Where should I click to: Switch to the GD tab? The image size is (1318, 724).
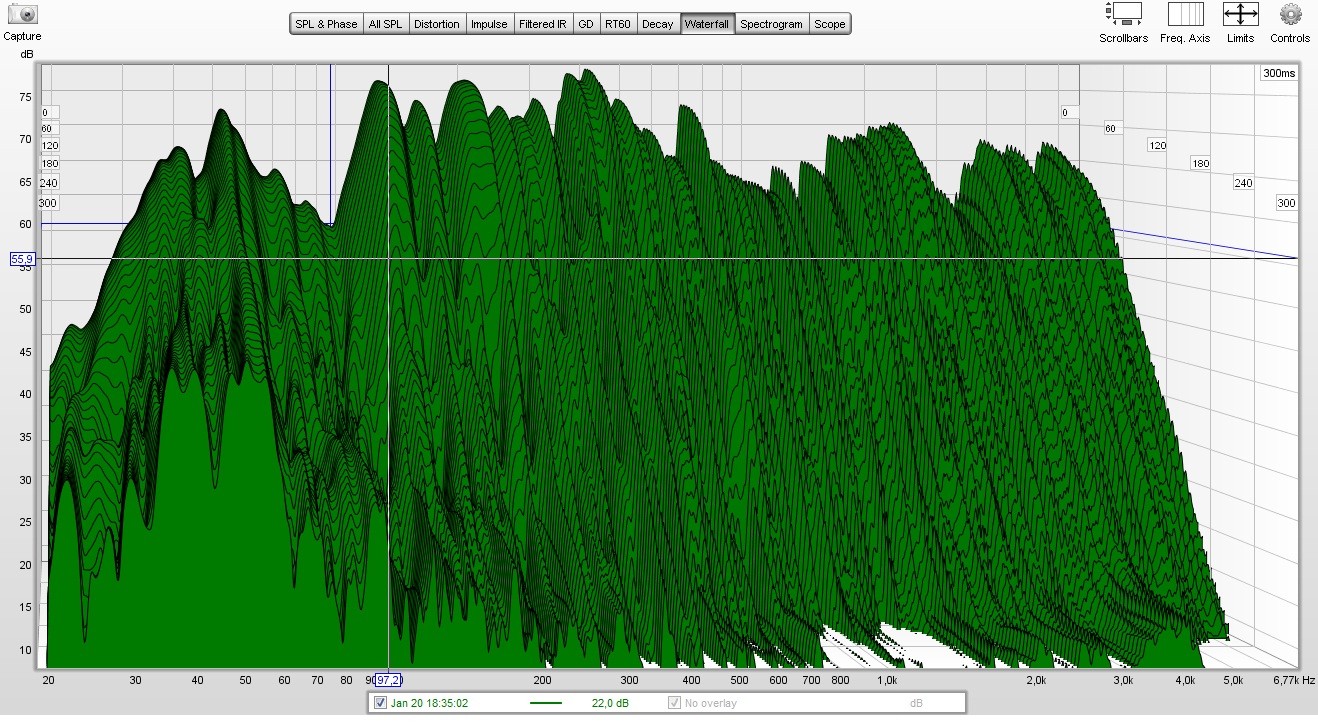click(x=585, y=24)
